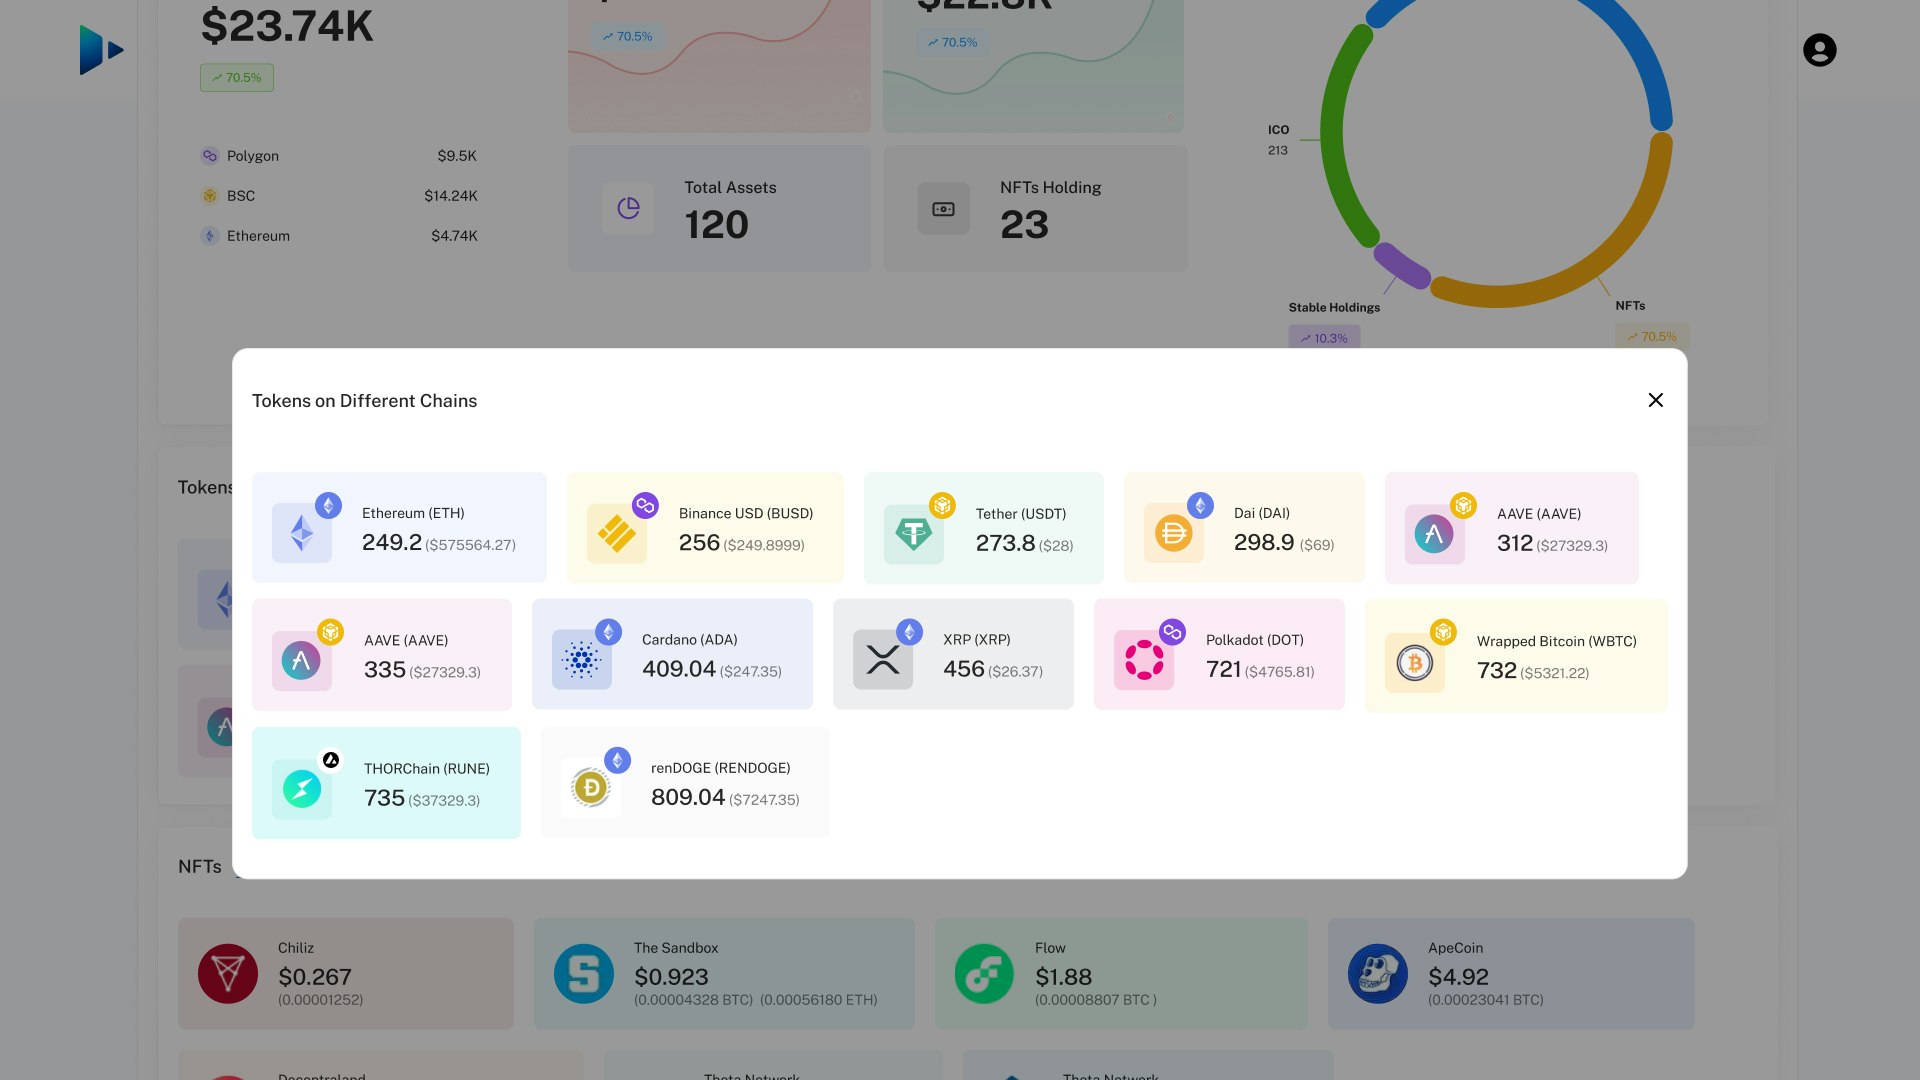Click the Chiliz price $0.267
Screen dimensions: 1920x1080
(x=315, y=977)
